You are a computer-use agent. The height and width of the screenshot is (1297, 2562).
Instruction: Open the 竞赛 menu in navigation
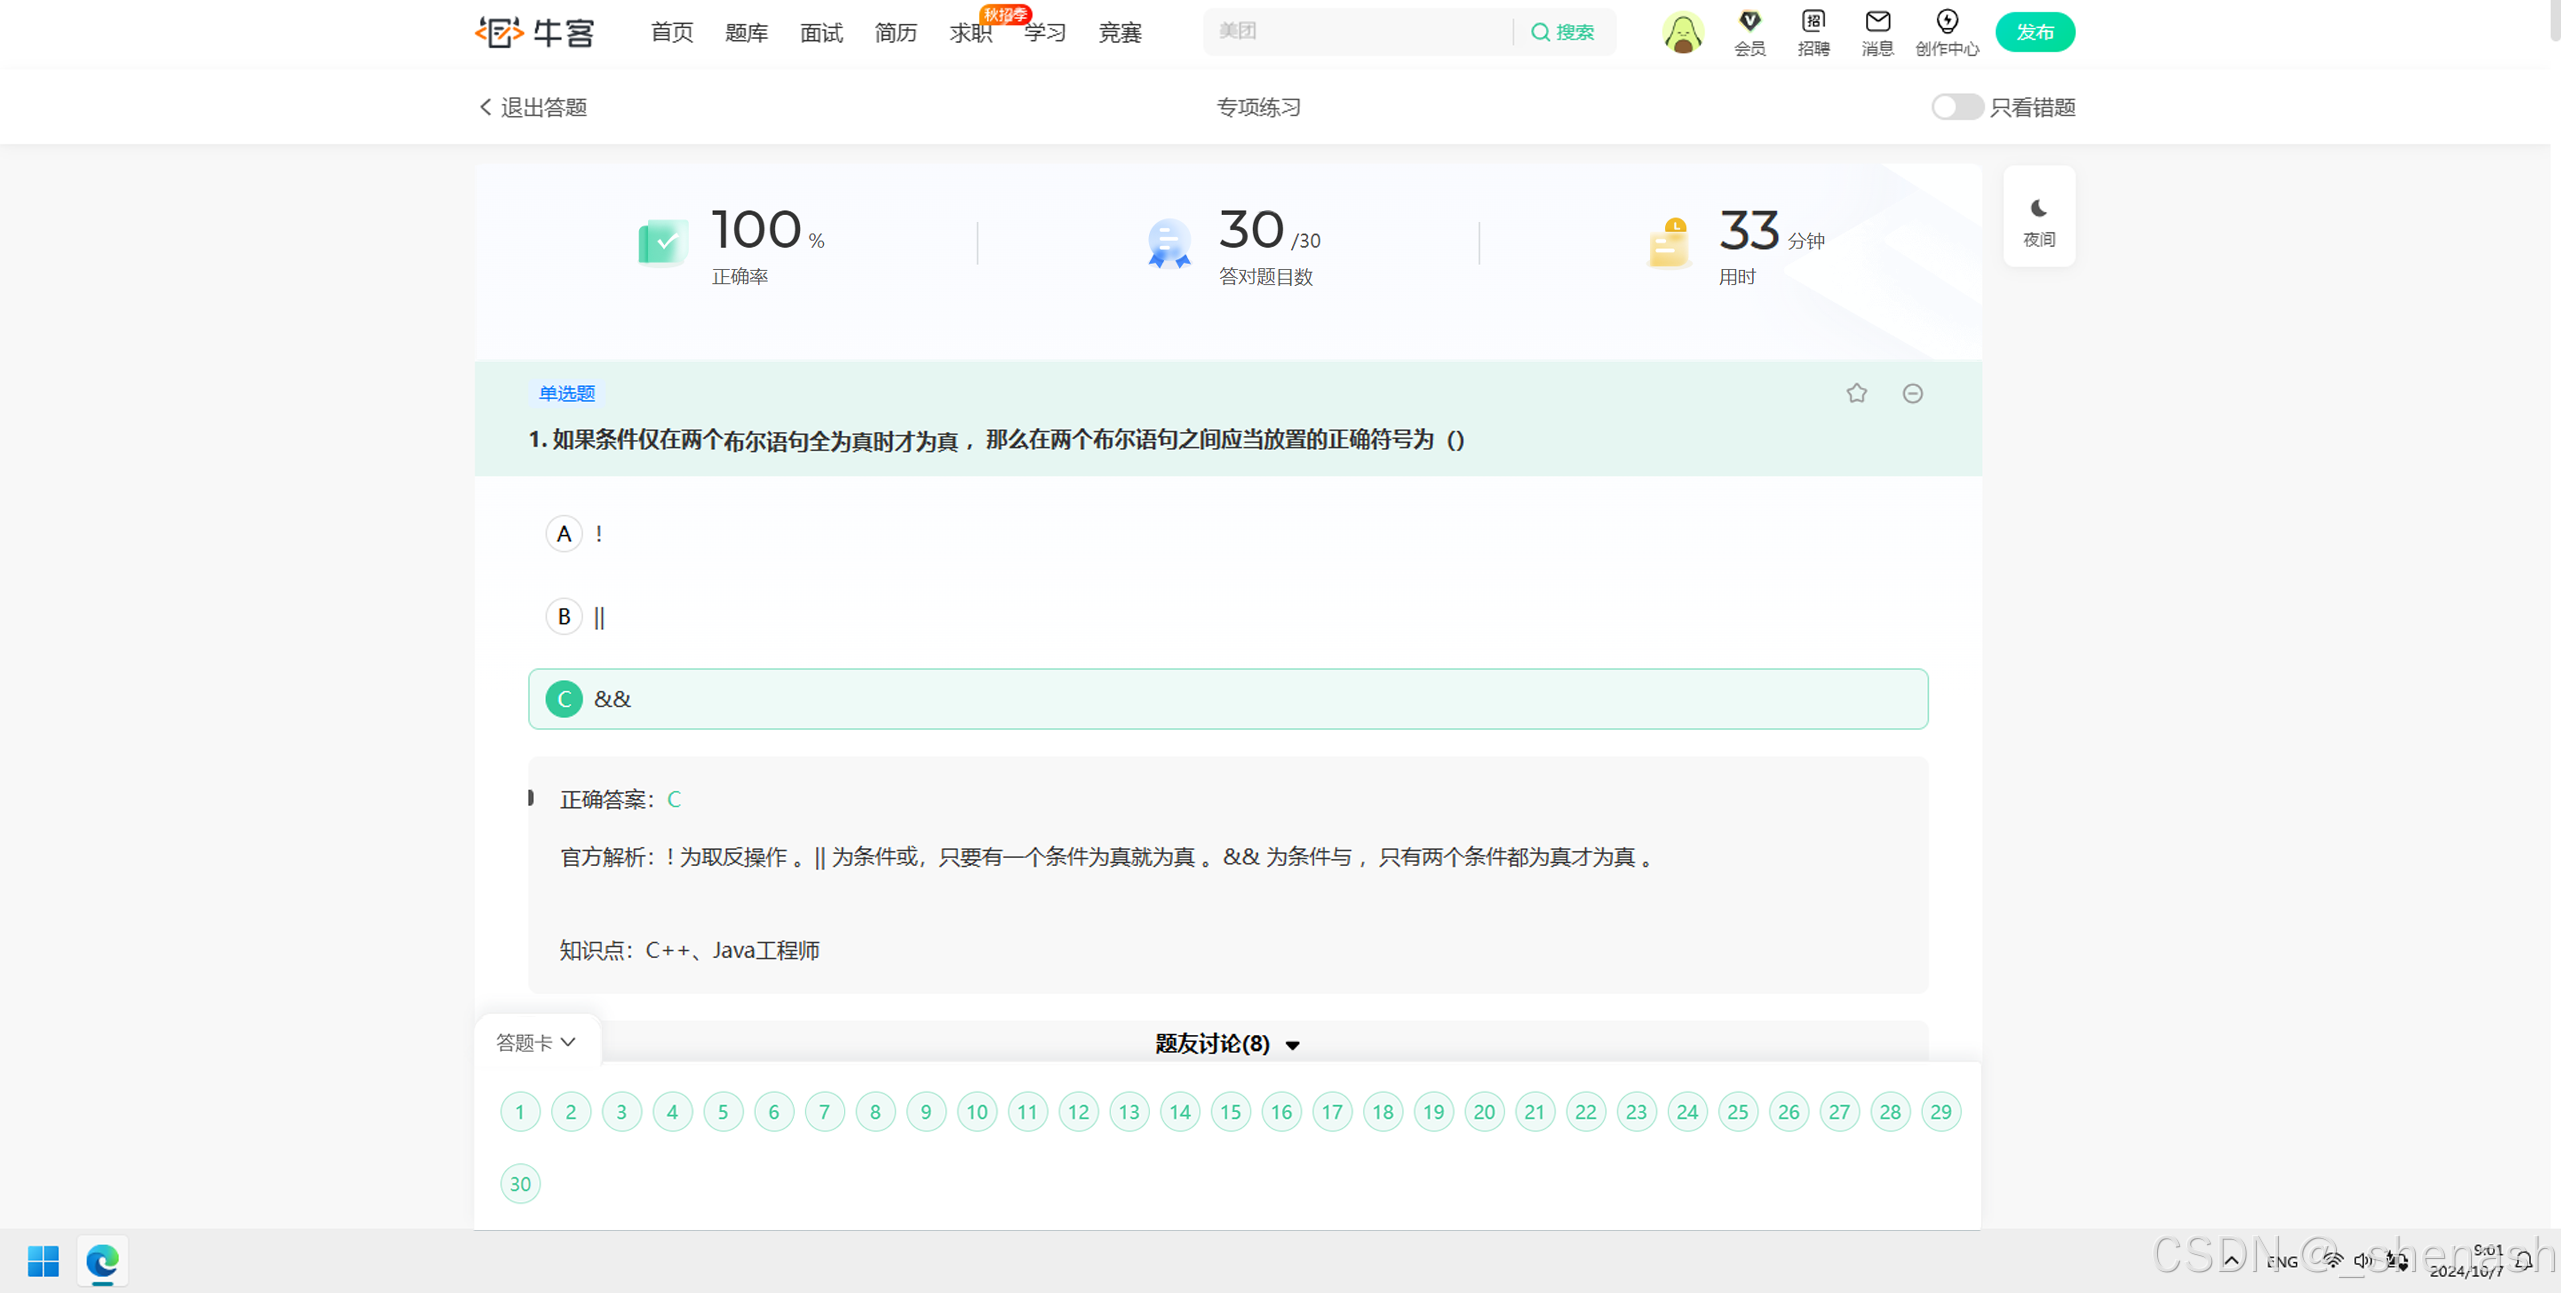pos(1119,33)
